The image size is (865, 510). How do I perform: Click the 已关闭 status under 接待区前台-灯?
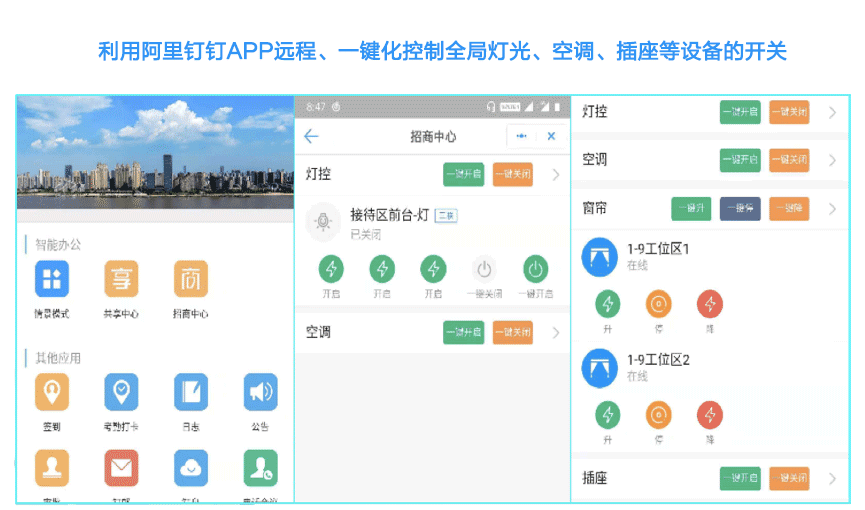[x=366, y=235]
